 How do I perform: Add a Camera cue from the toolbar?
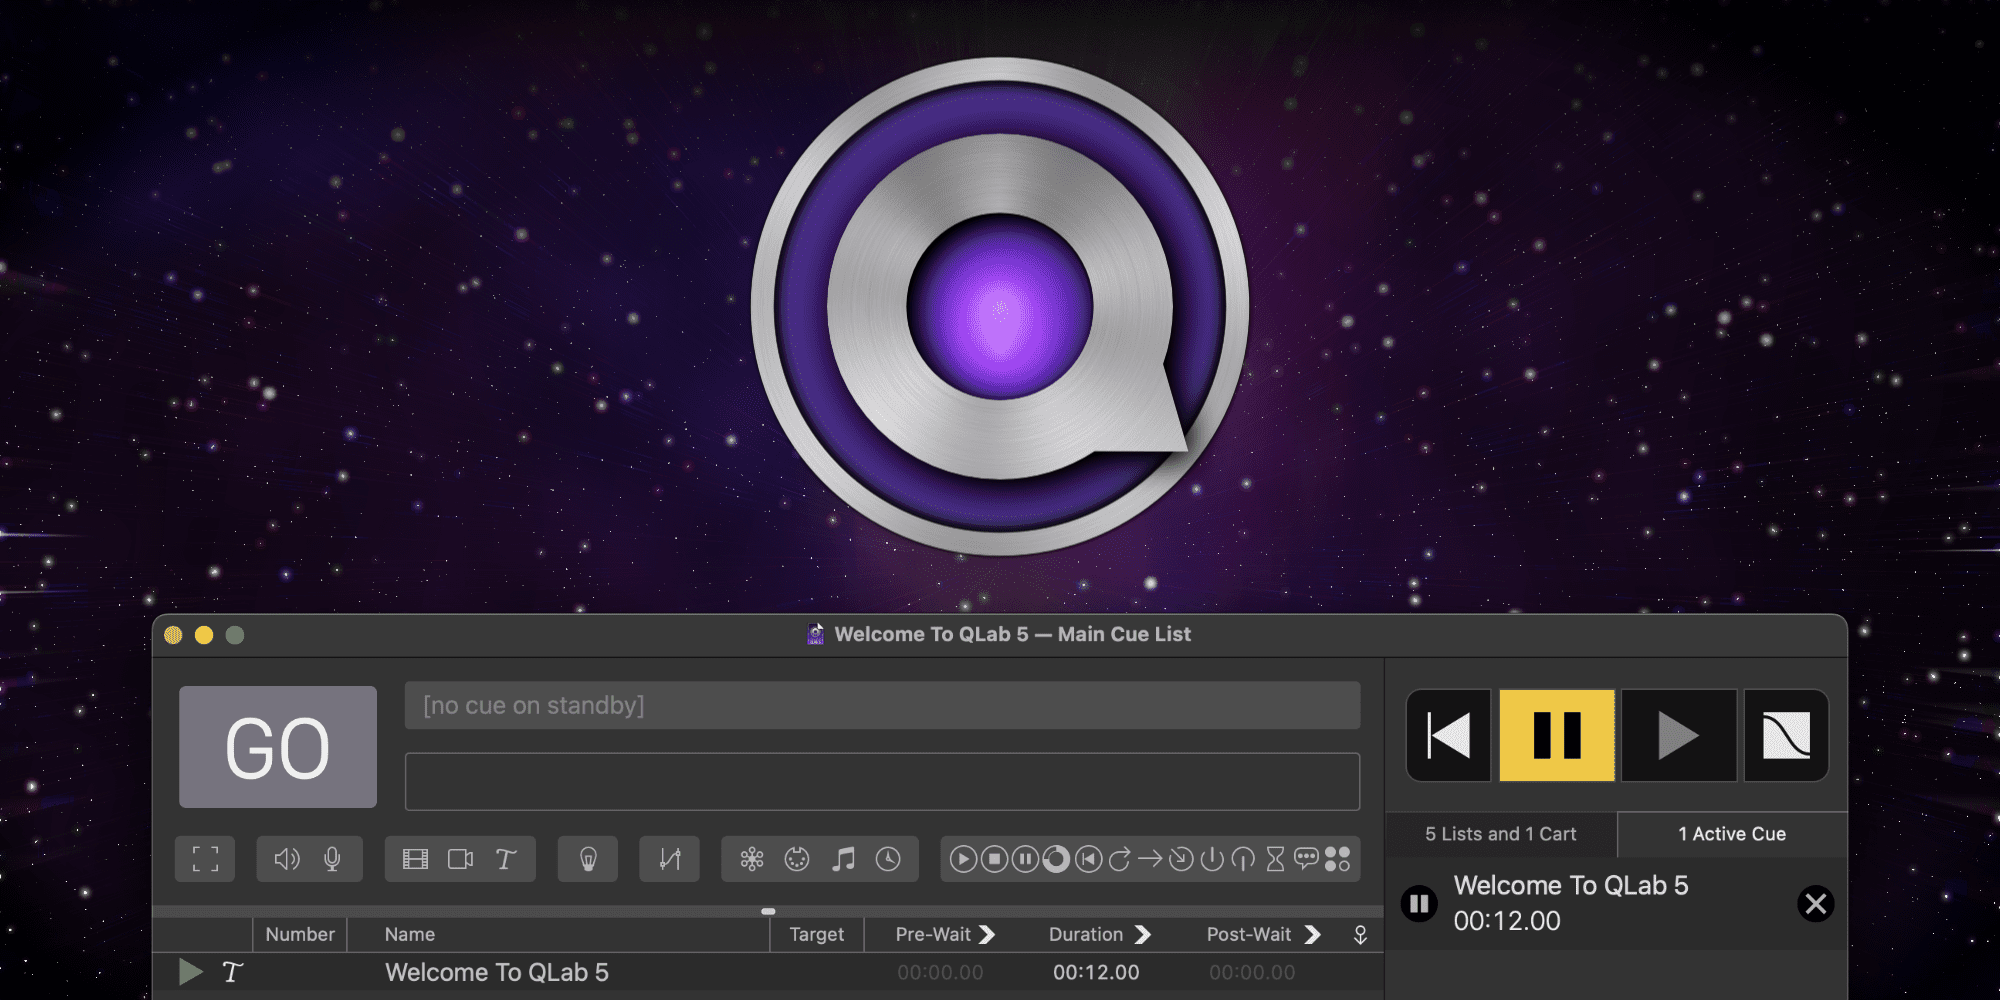click(460, 859)
